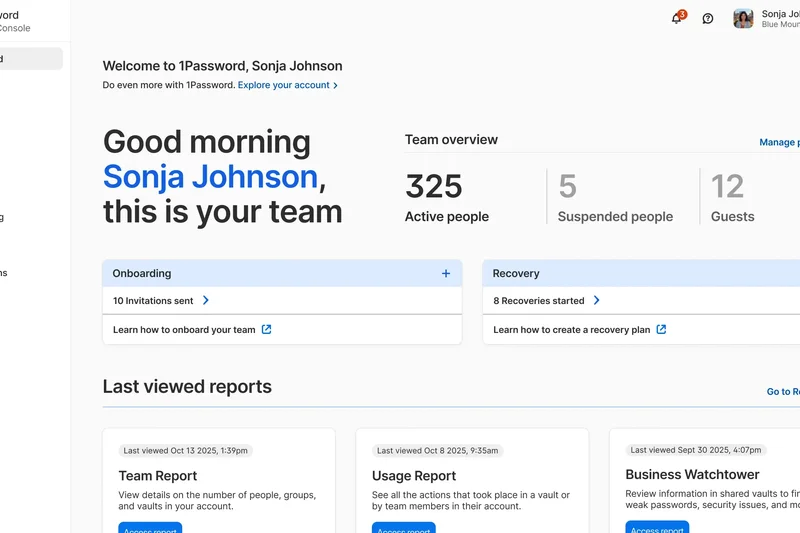Click external link icon beside onboard your team
The width and height of the screenshot is (800, 533).
tap(266, 329)
